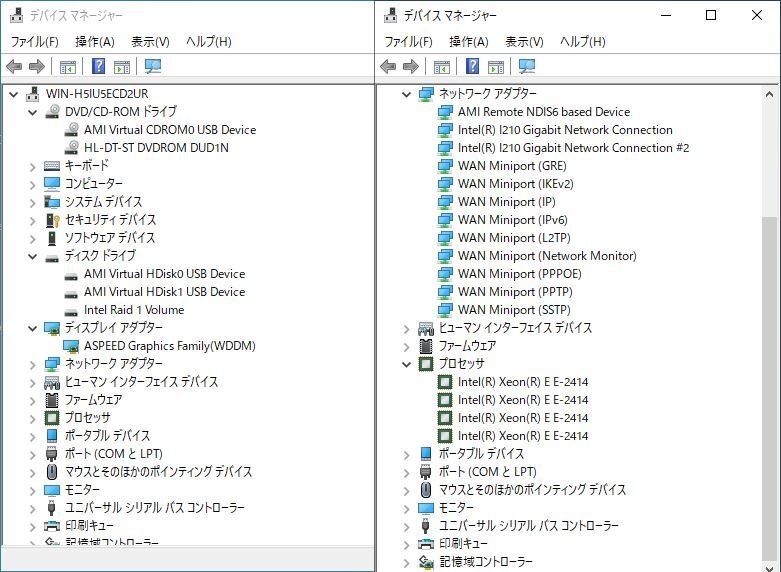Click the キーボード keyboard icon in left window

pyautogui.click(x=52, y=166)
